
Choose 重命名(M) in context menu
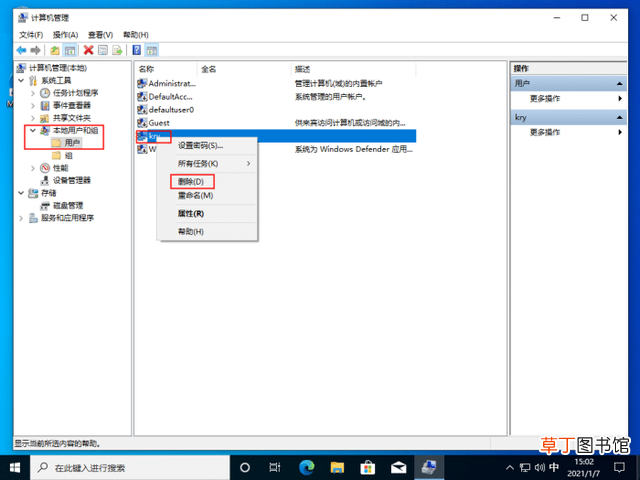coord(207,196)
